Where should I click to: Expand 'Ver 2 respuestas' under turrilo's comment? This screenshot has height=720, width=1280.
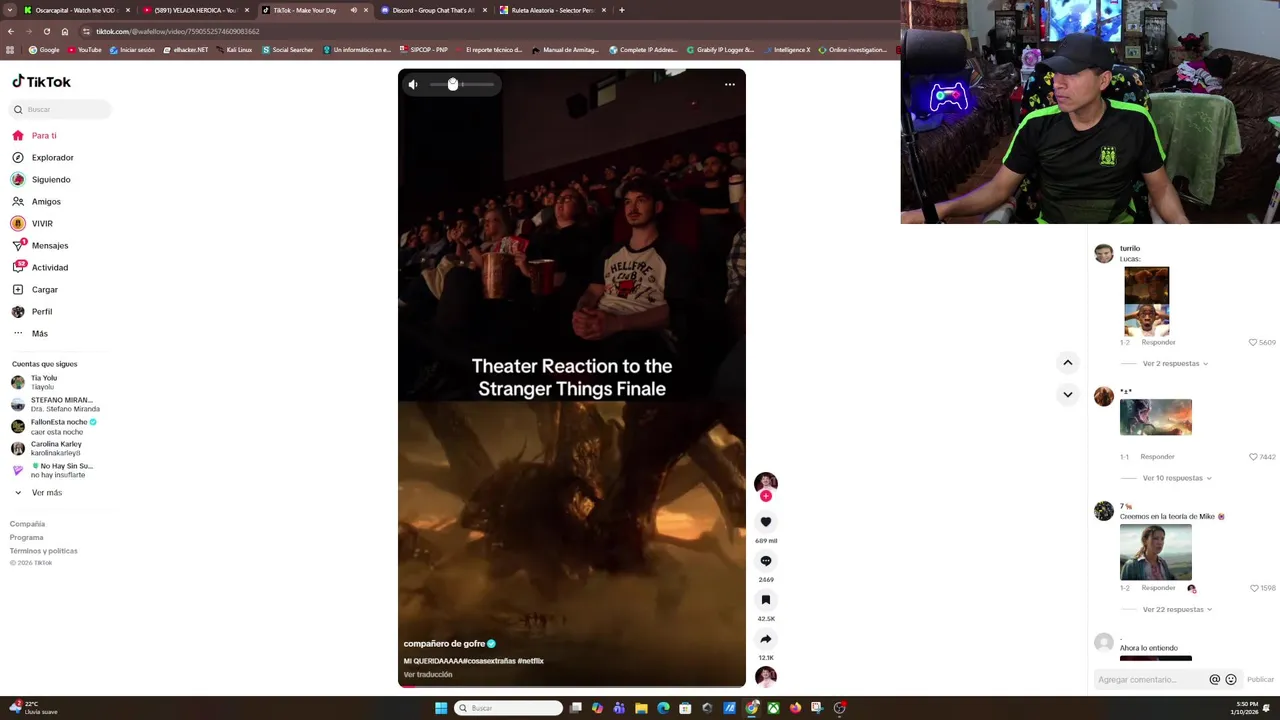(x=1175, y=364)
